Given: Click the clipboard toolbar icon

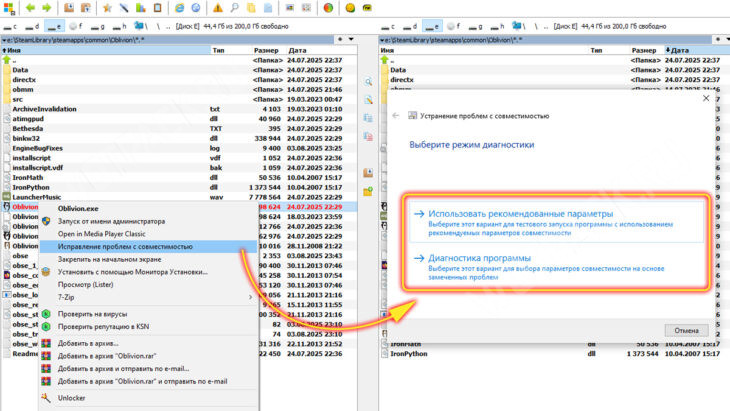Looking at the screenshot, I should [x=157, y=8].
